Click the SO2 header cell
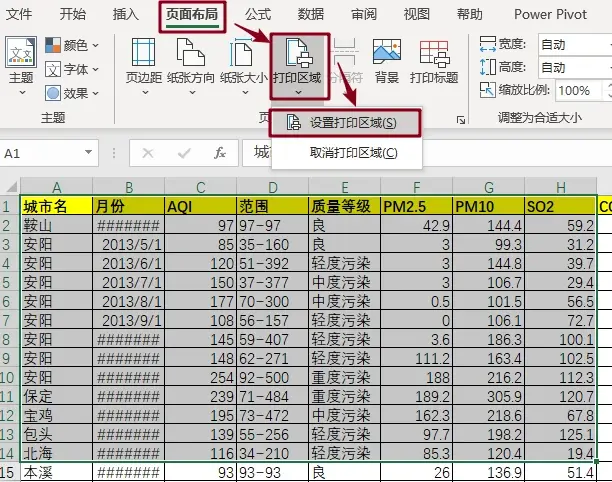 tap(561, 206)
